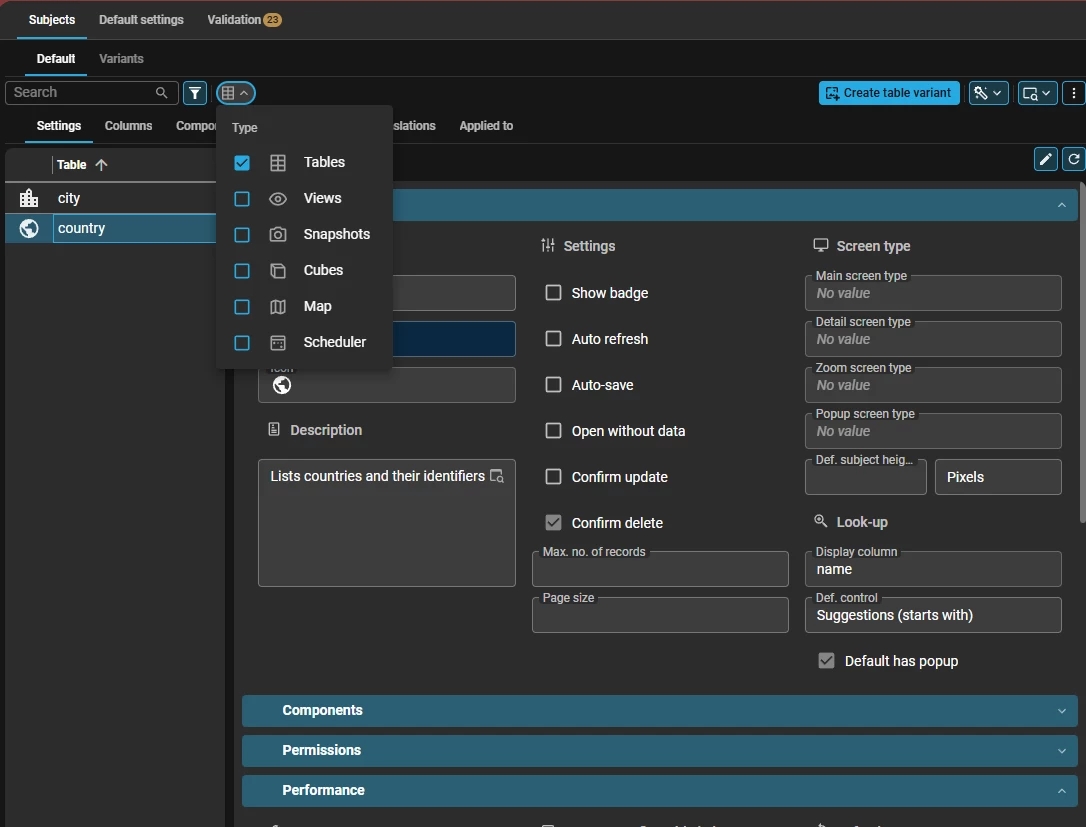
Task: Switch to the Validation tab
Action: click(243, 20)
